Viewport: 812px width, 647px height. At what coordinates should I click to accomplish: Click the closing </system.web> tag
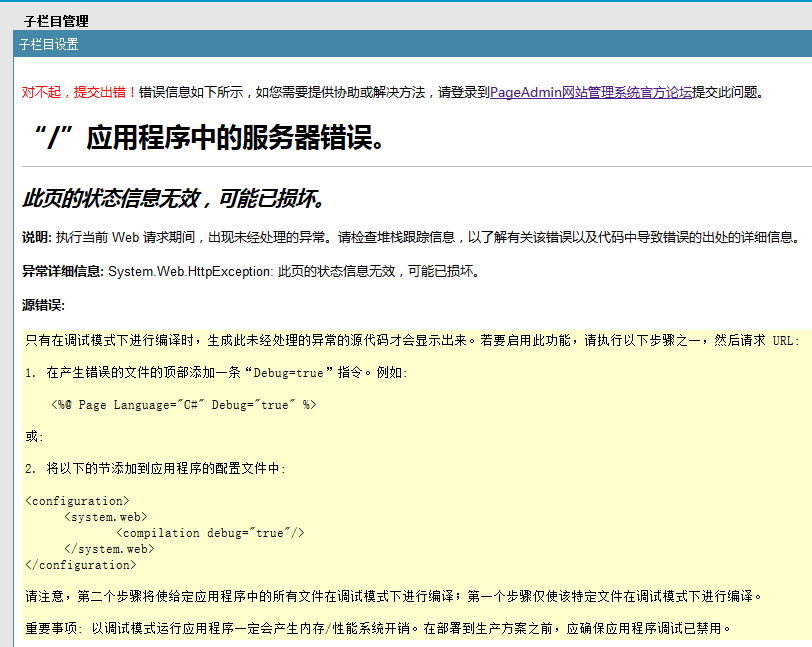pyautogui.click(x=109, y=549)
